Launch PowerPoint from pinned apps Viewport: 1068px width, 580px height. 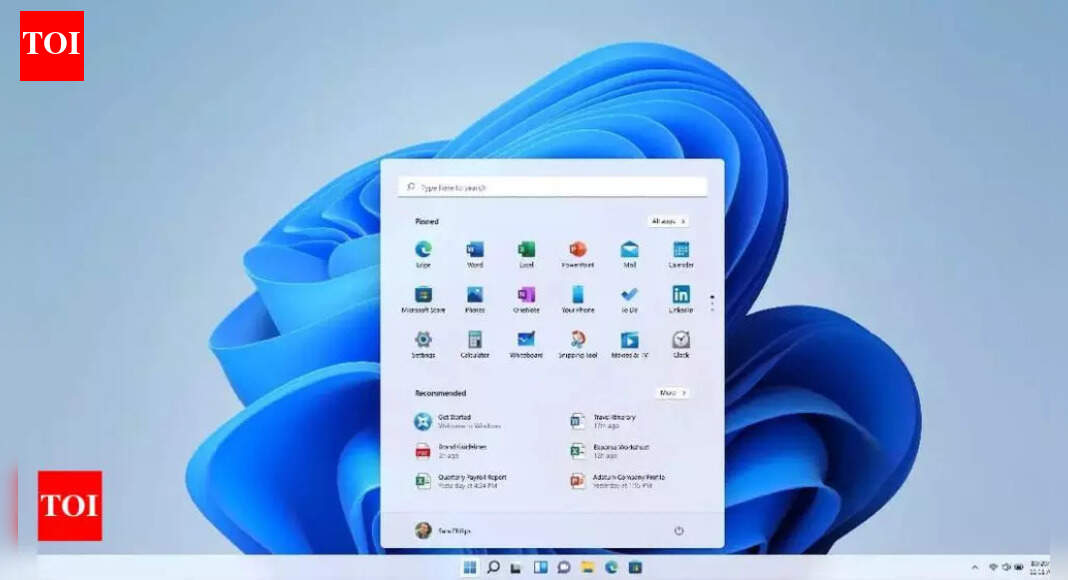pos(578,254)
